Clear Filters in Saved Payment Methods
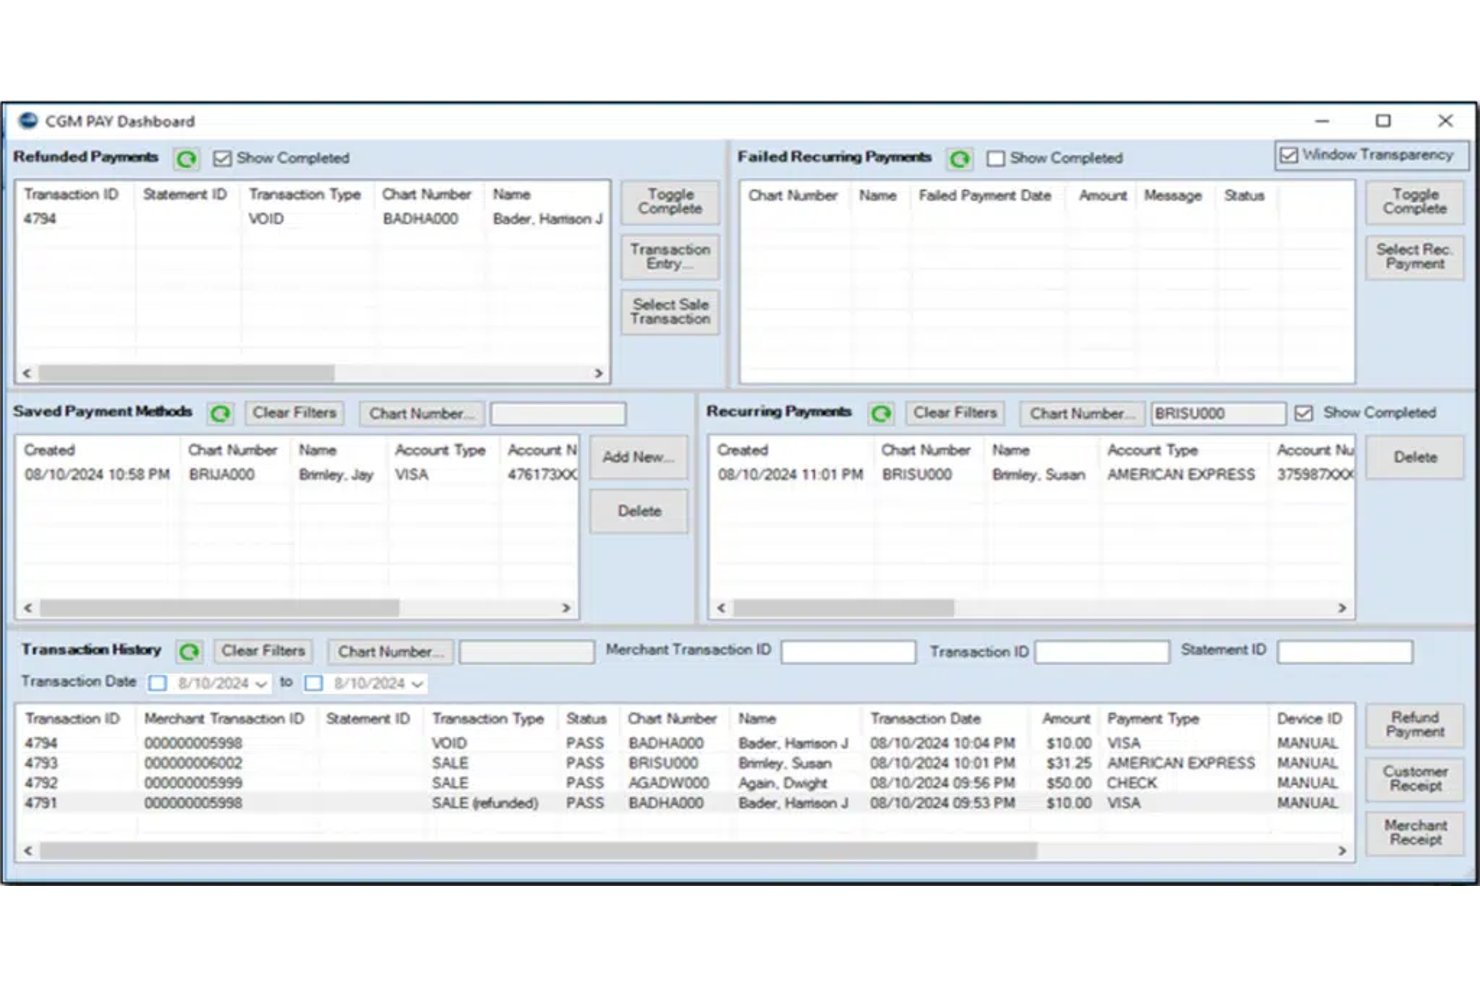Viewport: 1480px width, 987px height. pos(294,413)
